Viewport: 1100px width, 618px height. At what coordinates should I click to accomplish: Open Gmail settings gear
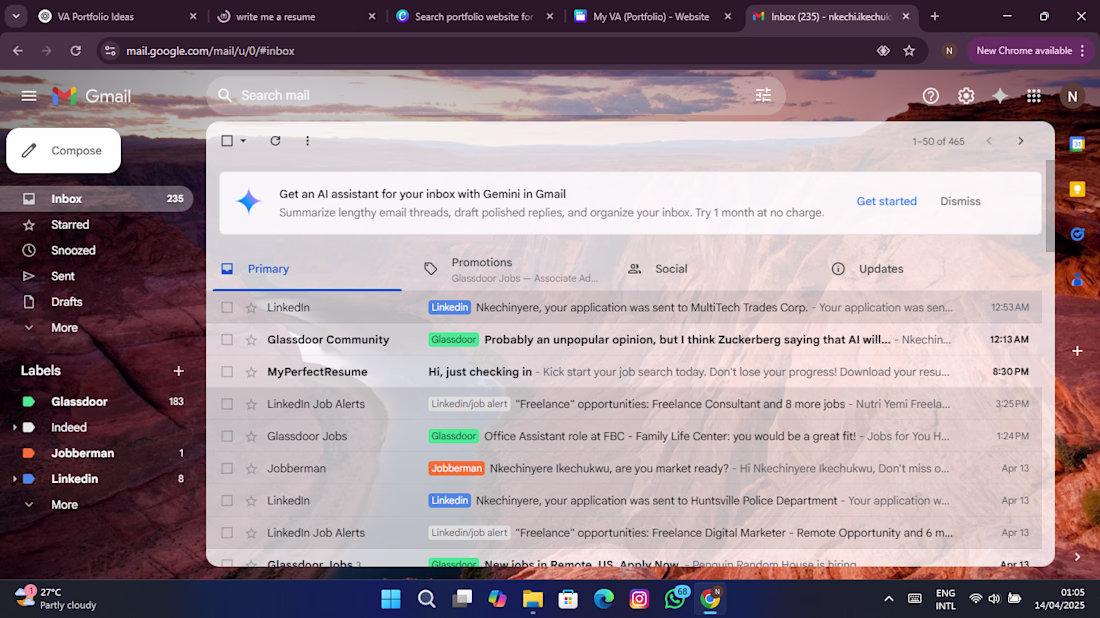(x=966, y=96)
